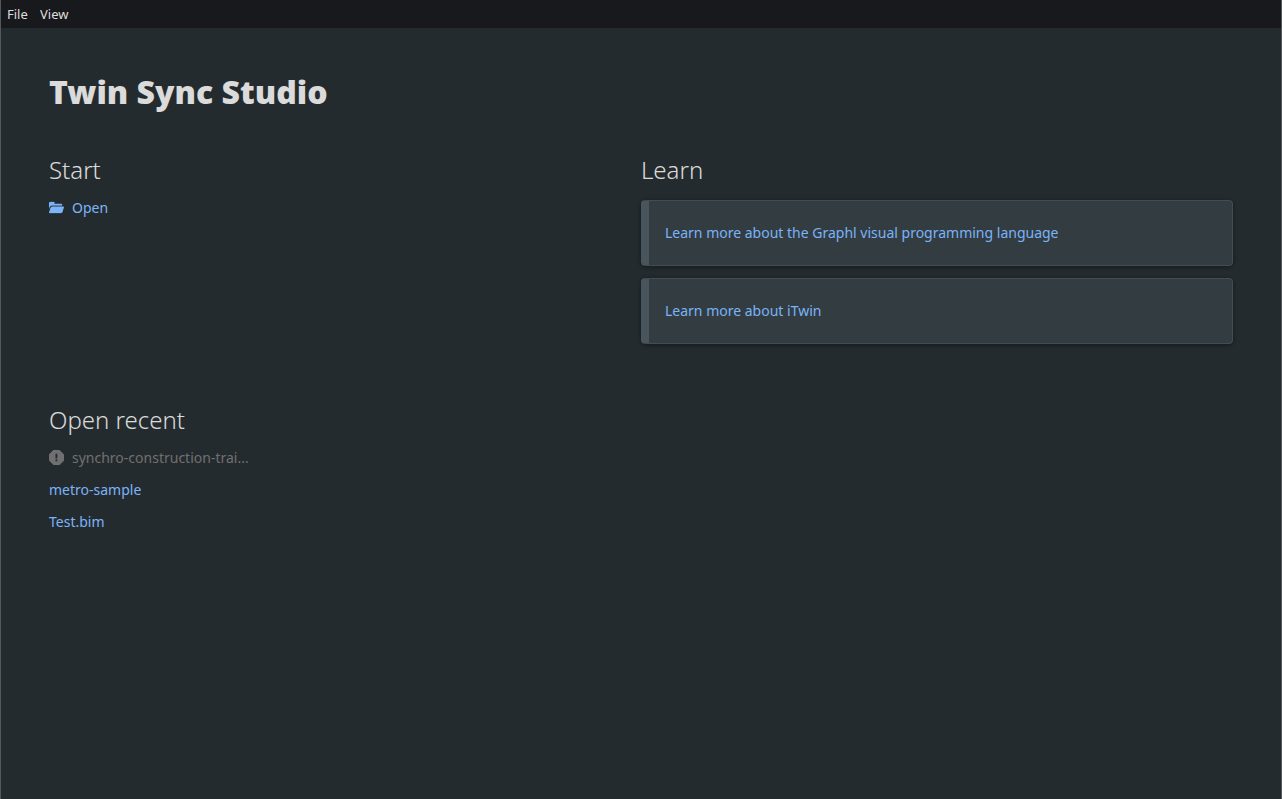Click the warning icon beside synchro-construction-trai…
Screen dimensions: 1282x799
[56, 458]
